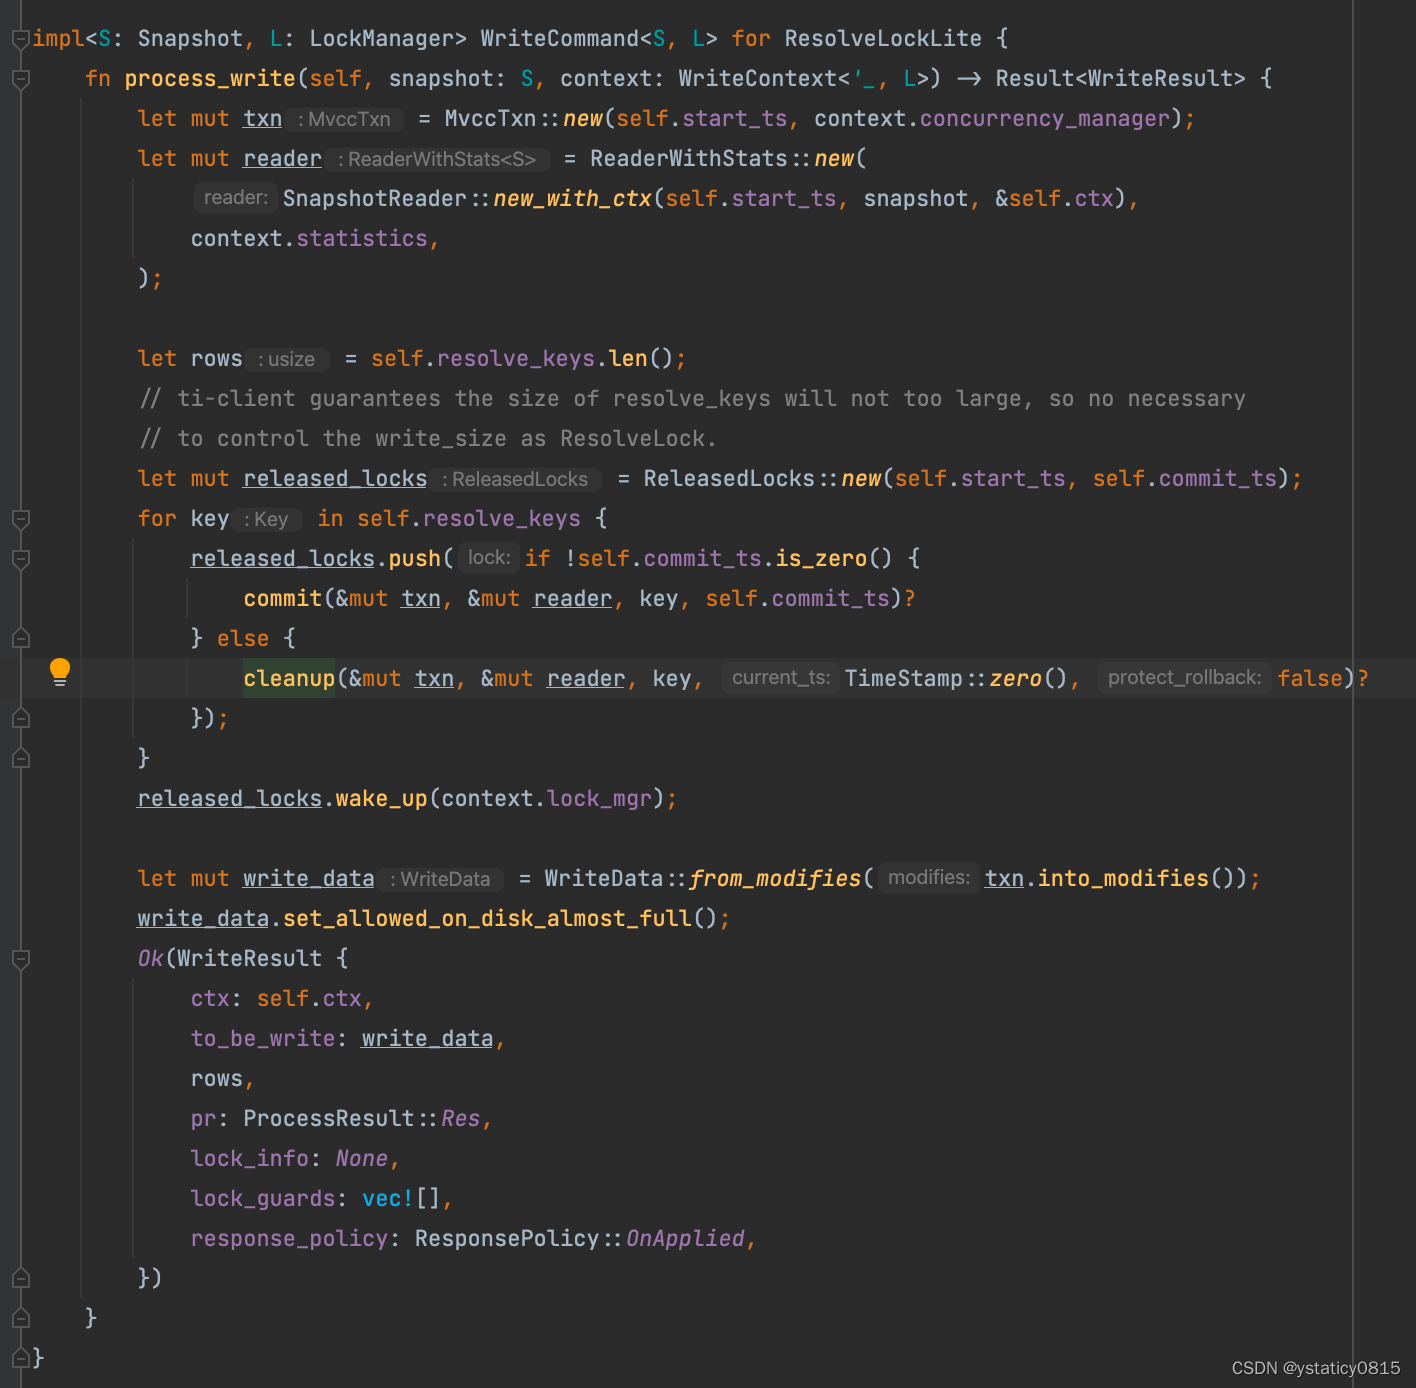Screen dimensions: 1416x1388
Task: Click 'from_modifies' method name
Action: (775, 879)
